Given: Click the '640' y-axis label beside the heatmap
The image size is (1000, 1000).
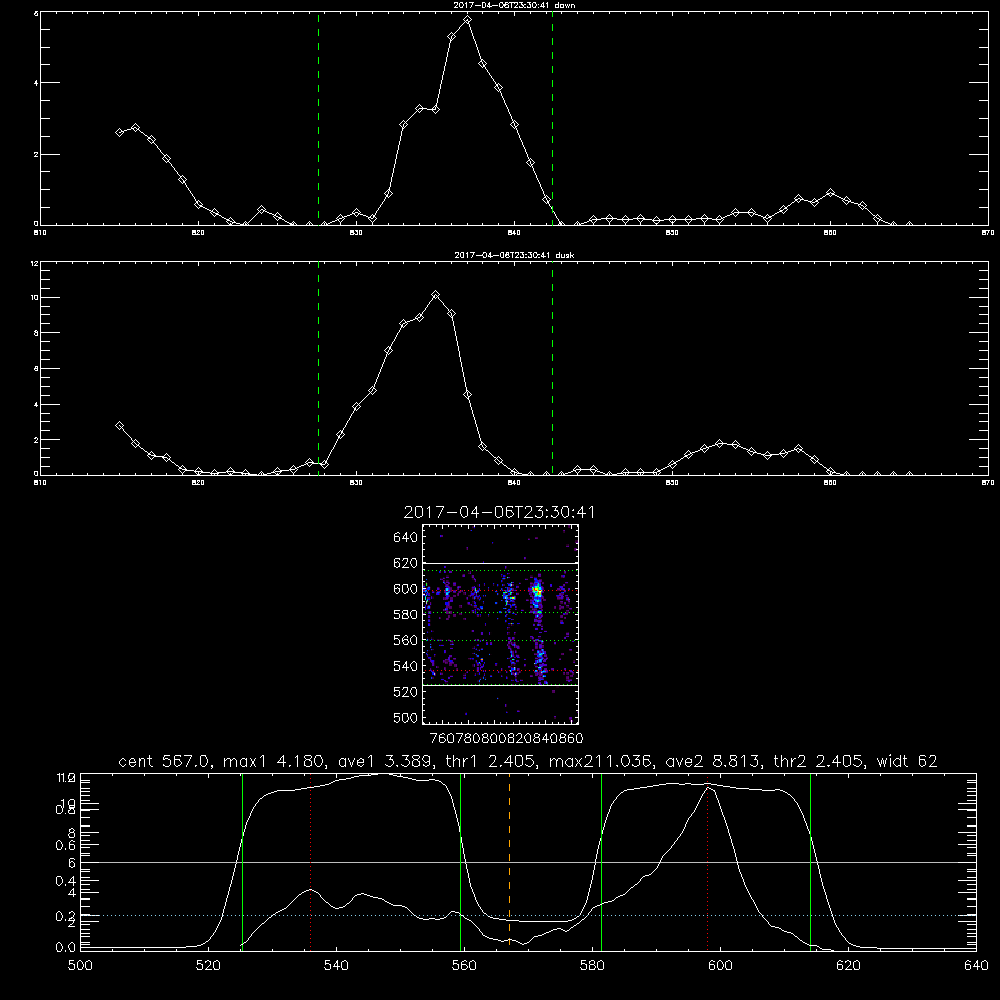Looking at the screenshot, I should click(x=406, y=538).
